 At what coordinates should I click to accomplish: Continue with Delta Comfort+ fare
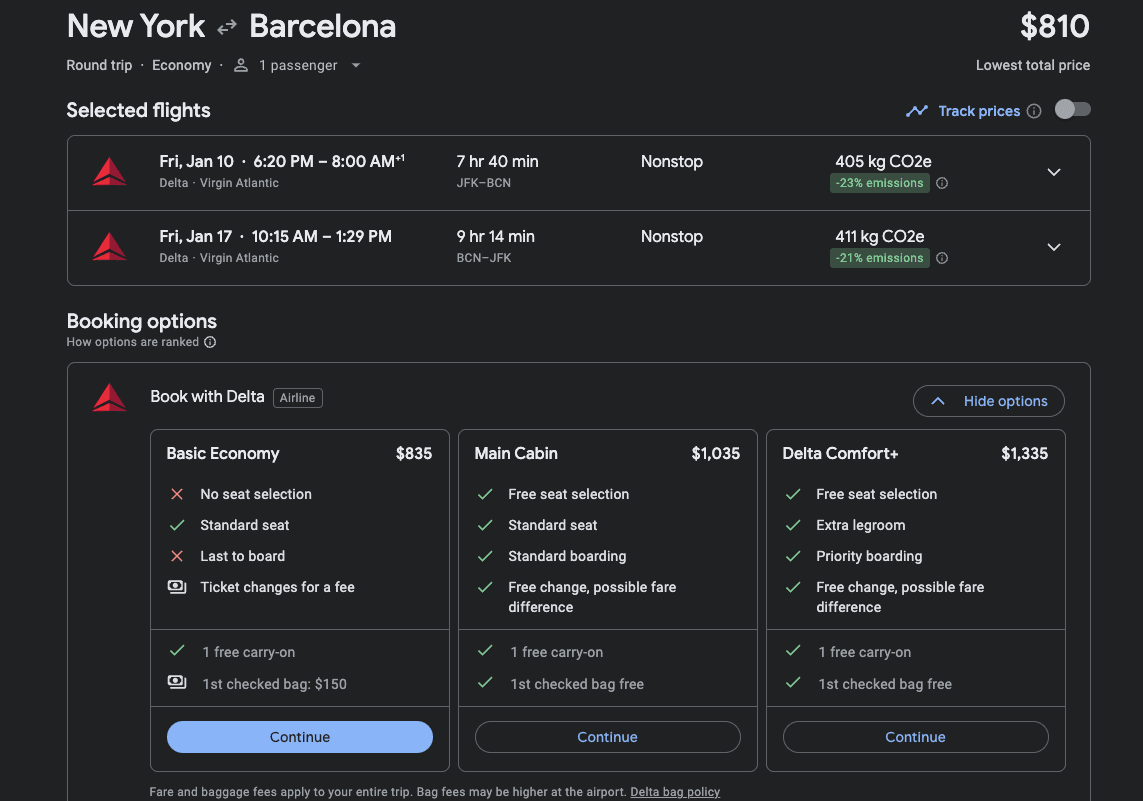click(916, 737)
